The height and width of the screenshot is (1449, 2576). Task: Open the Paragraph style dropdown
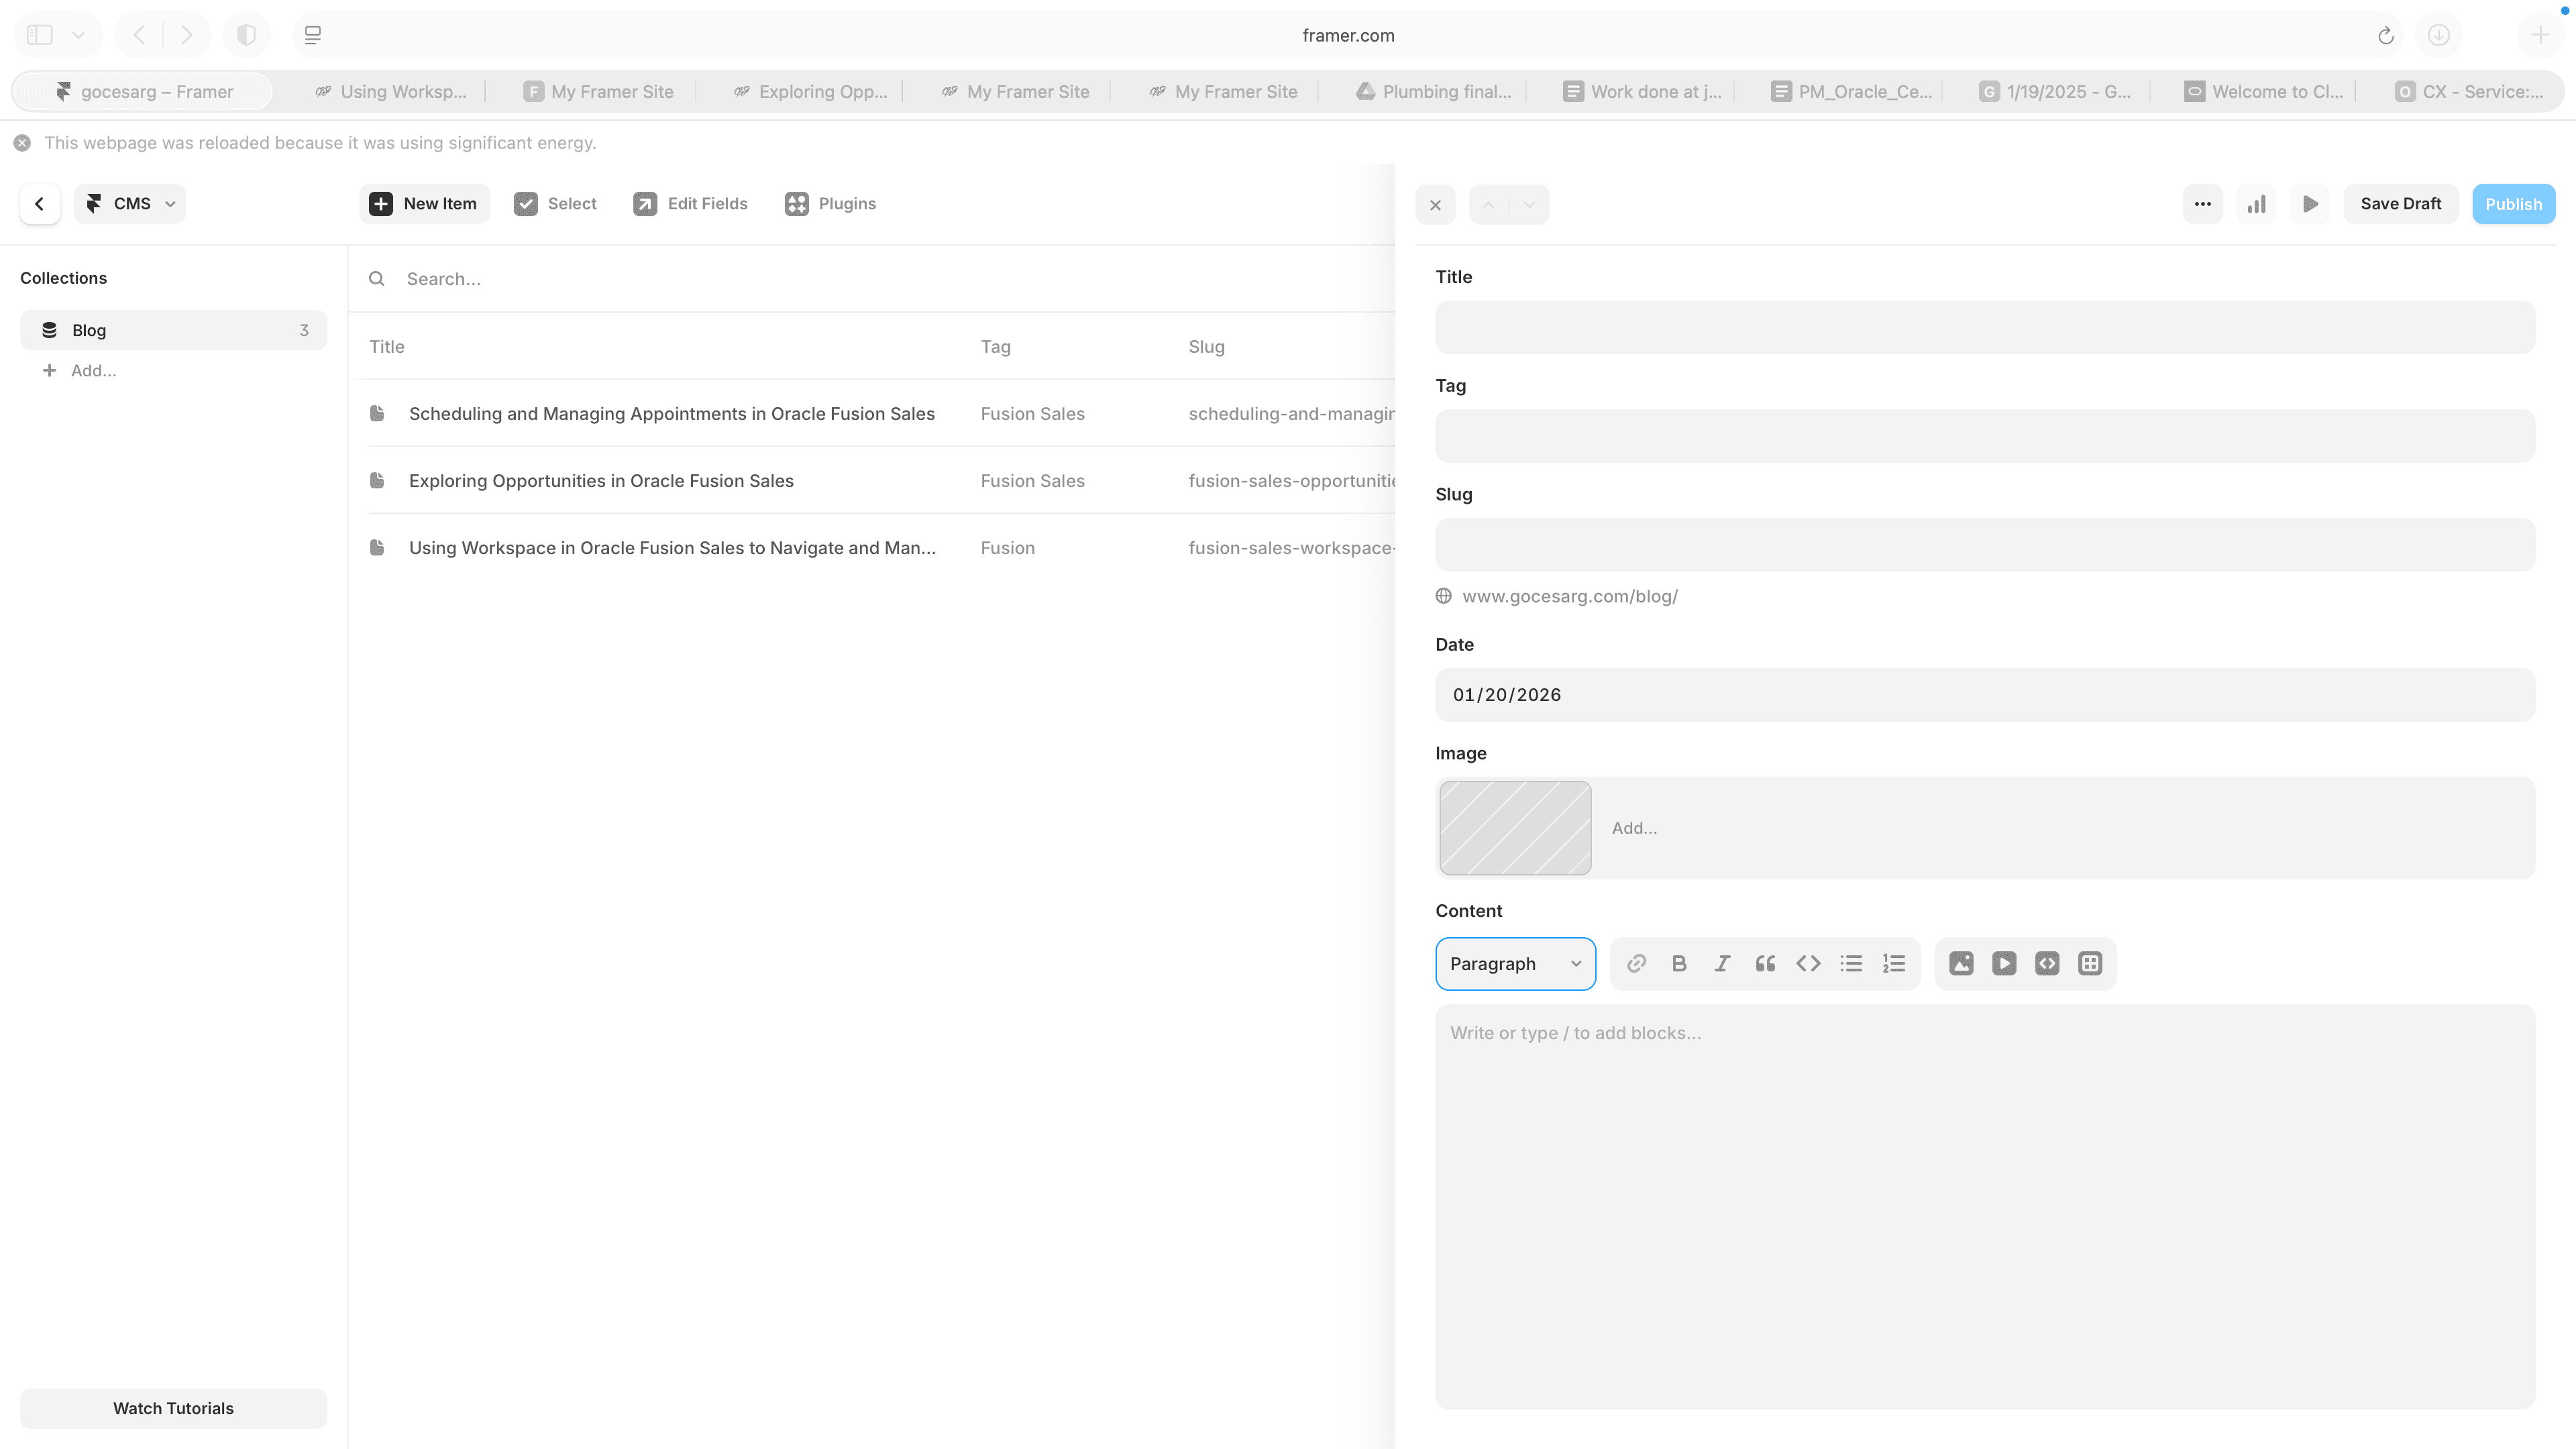1515,964
